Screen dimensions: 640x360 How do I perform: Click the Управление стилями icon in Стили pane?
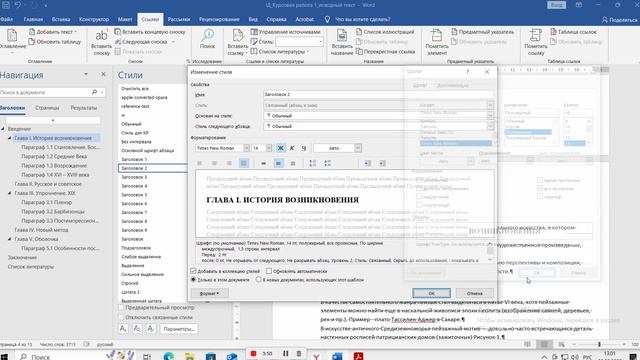151,329
